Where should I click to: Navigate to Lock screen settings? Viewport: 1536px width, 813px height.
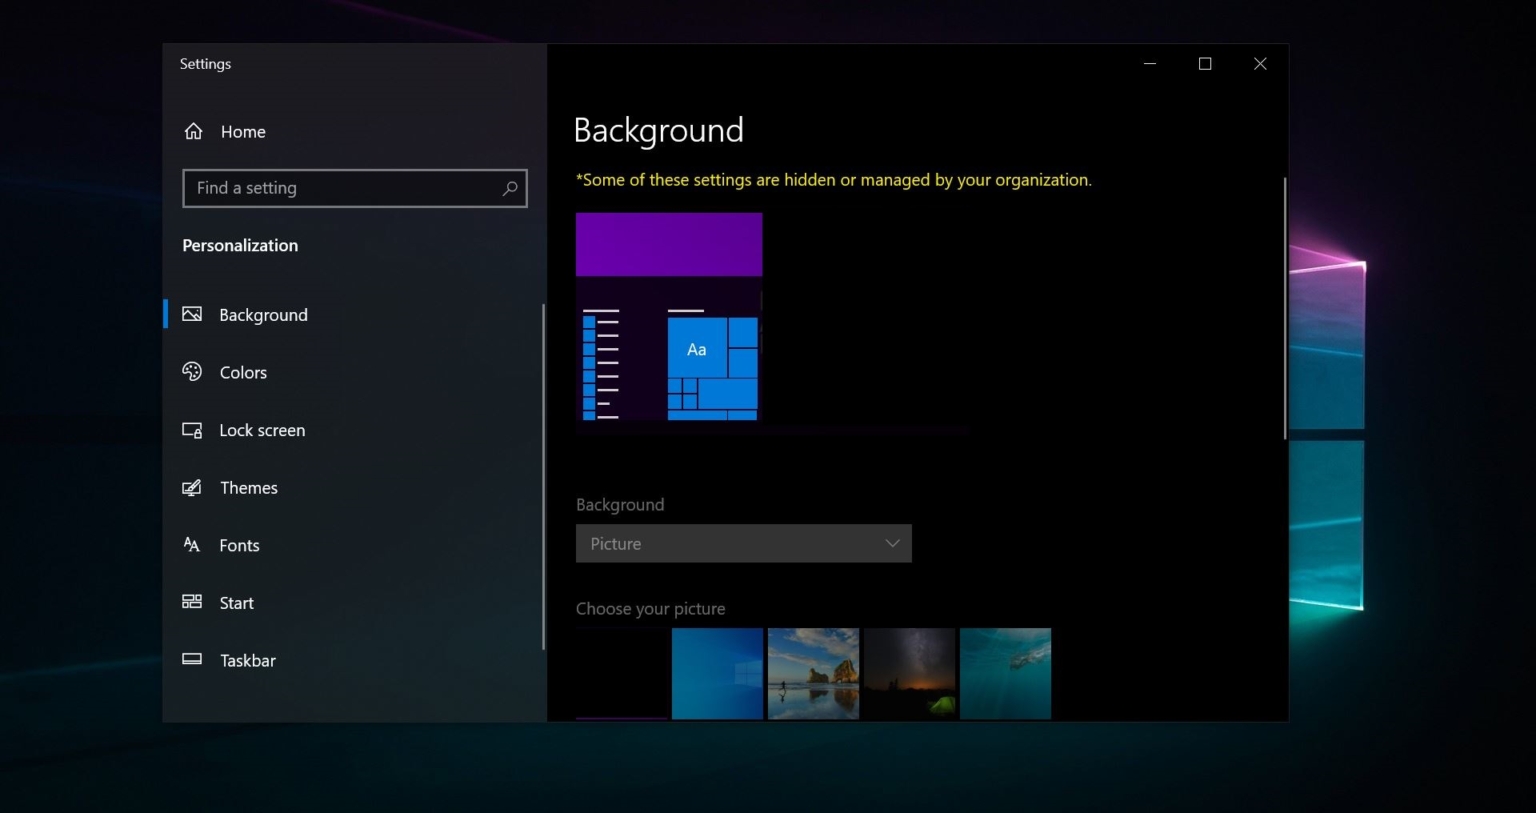pos(262,430)
